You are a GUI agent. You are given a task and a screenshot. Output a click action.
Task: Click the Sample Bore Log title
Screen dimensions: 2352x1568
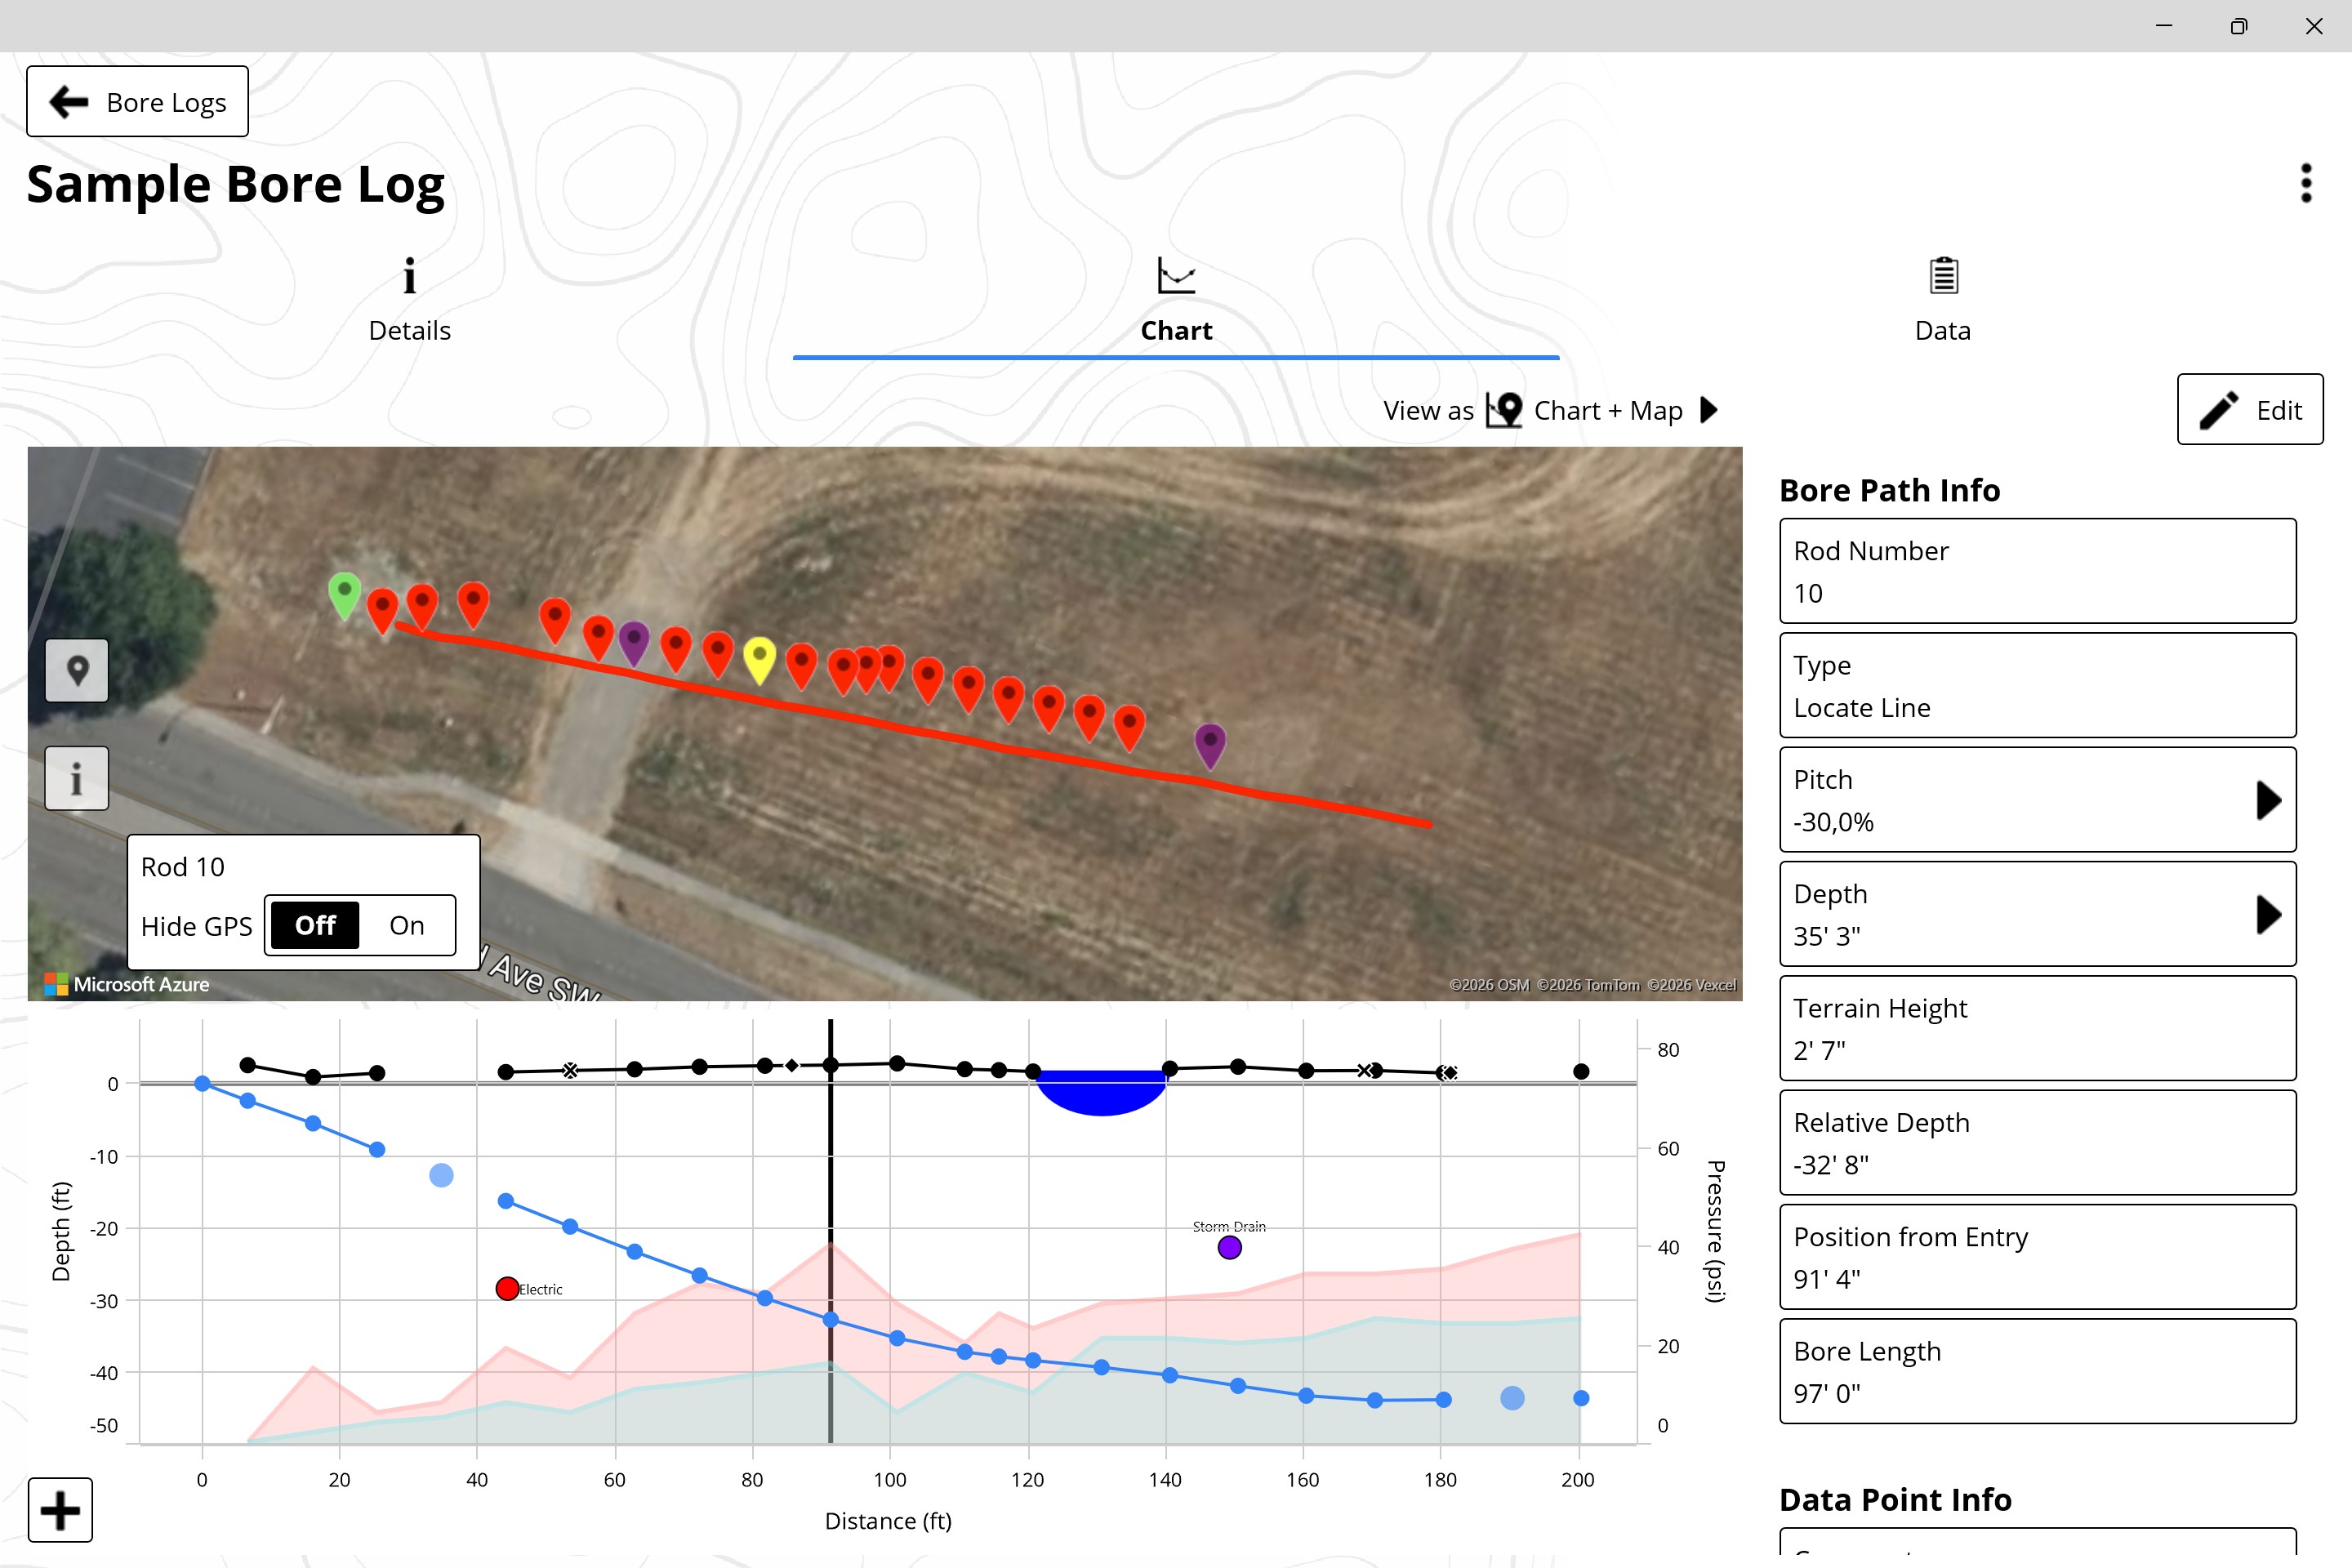click(235, 186)
